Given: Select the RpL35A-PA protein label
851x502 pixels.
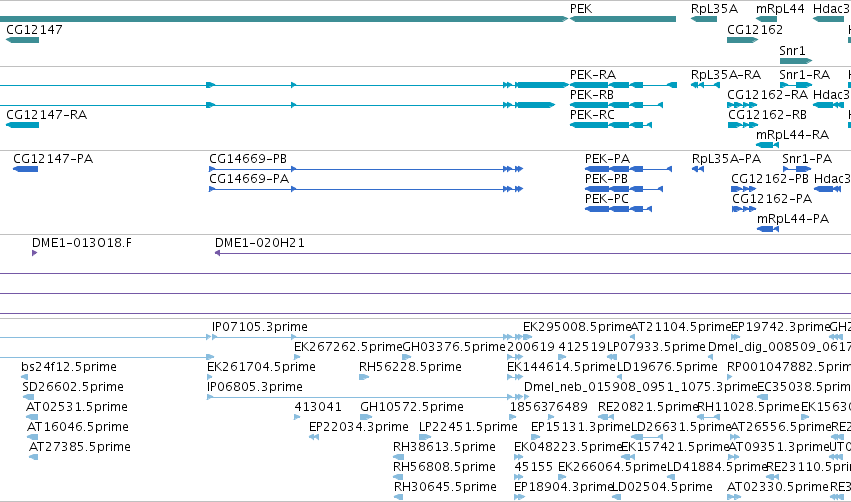Looking at the screenshot, I should point(726,159).
